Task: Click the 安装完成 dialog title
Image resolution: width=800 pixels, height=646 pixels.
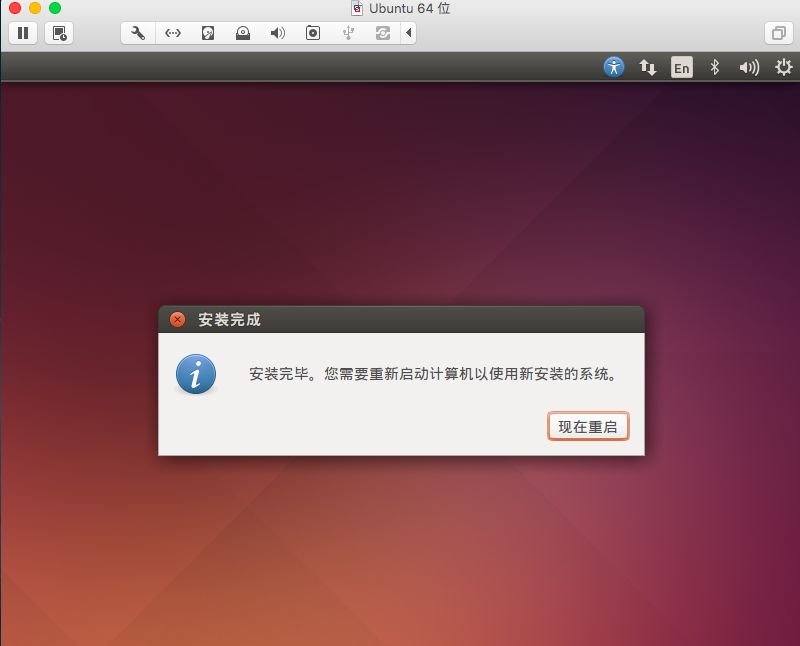Action: click(230, 319)
